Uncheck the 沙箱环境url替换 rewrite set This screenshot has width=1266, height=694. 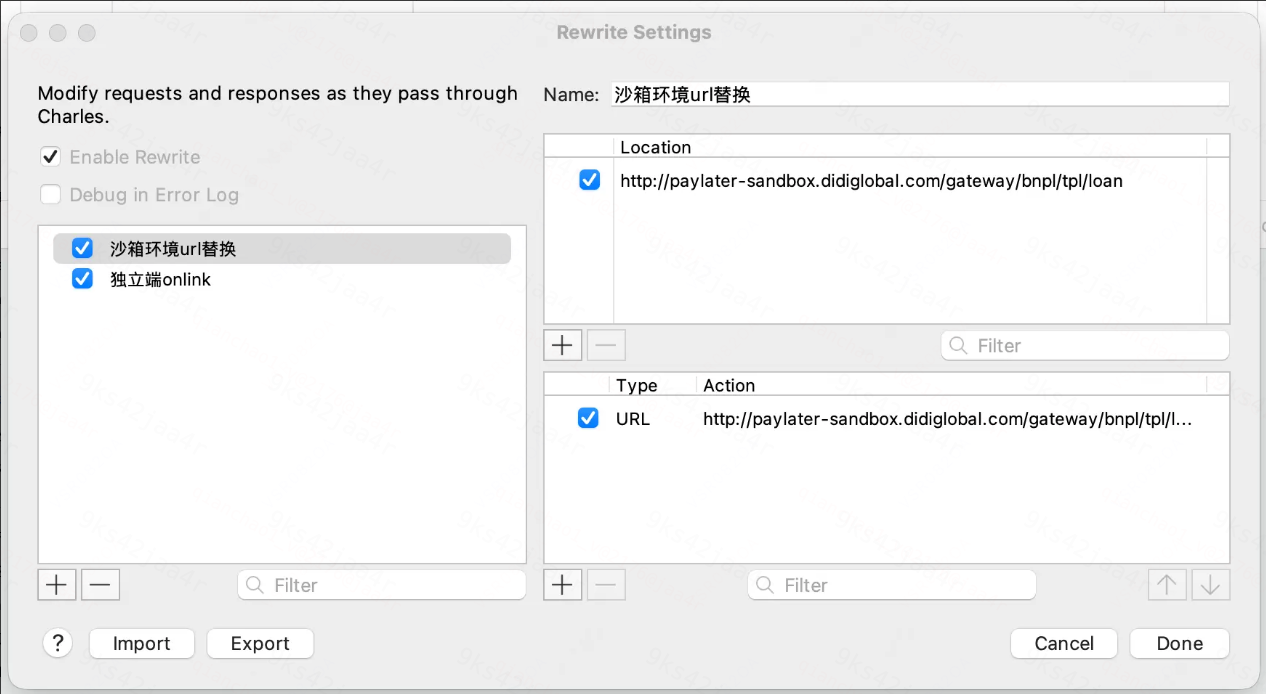point(83,249)
